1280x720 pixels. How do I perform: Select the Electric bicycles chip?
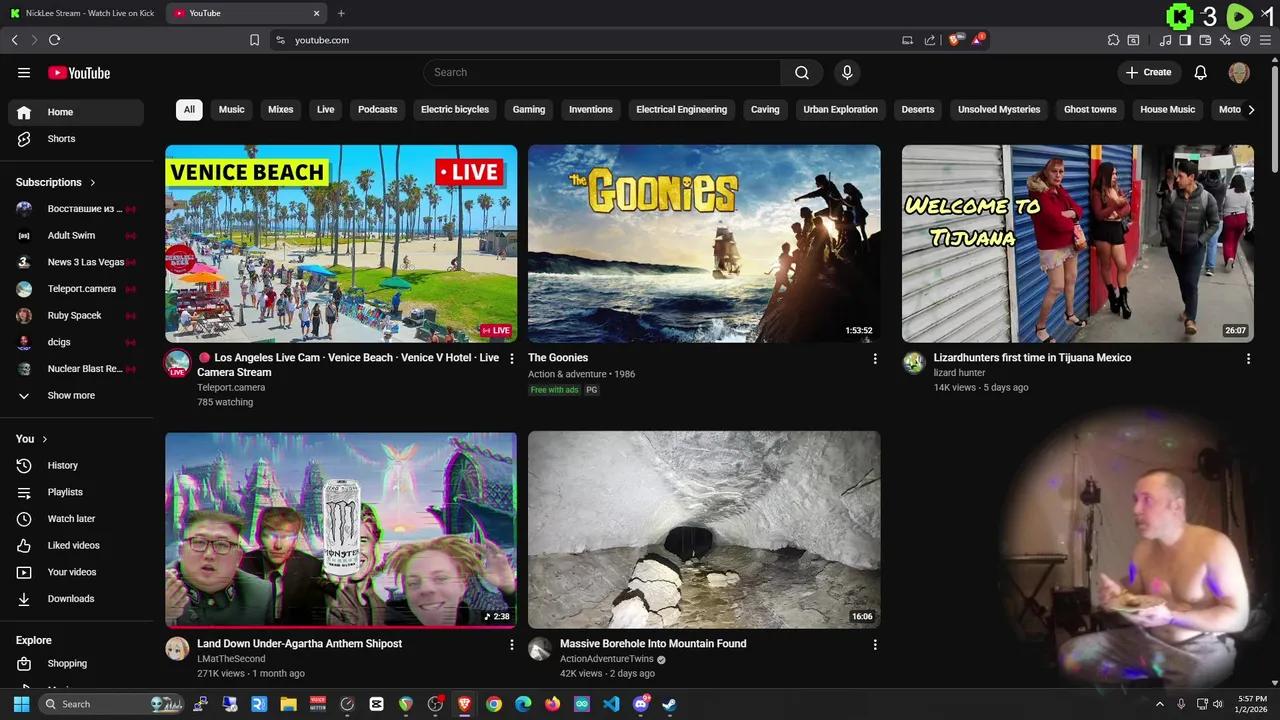pyautogui.click(x=455, y=109)
